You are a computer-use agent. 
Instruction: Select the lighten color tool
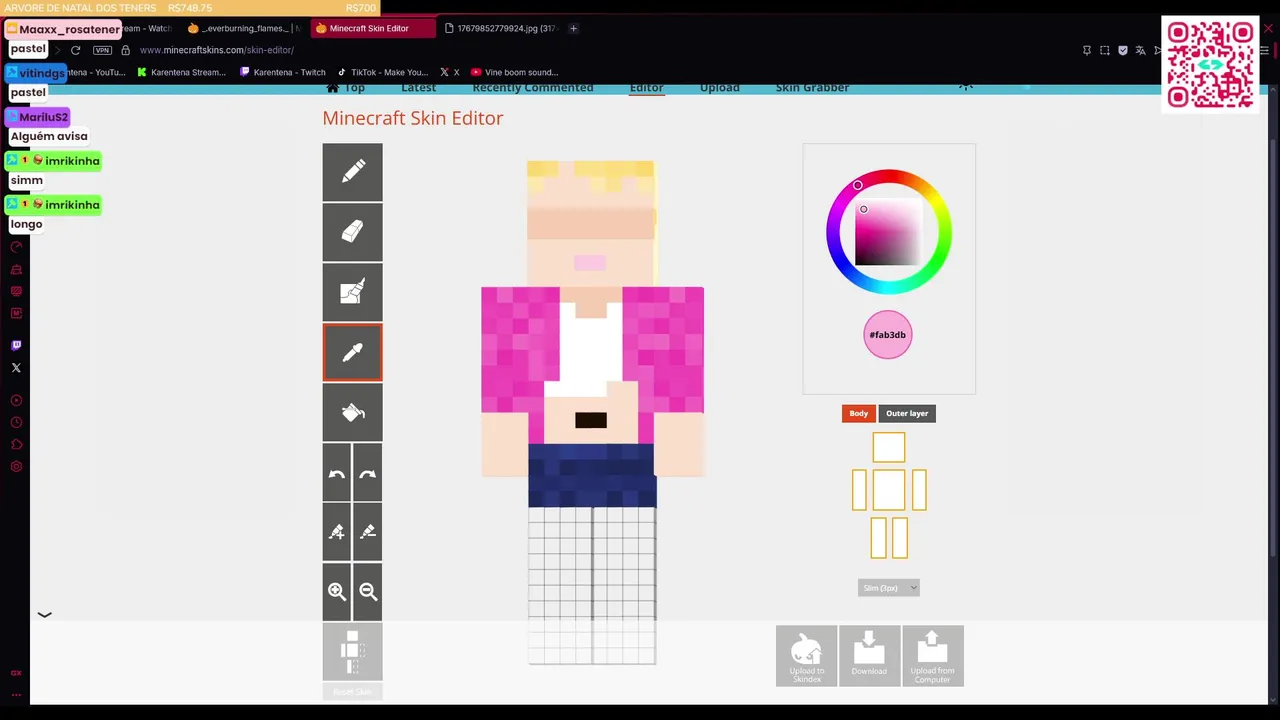[337, 532]
